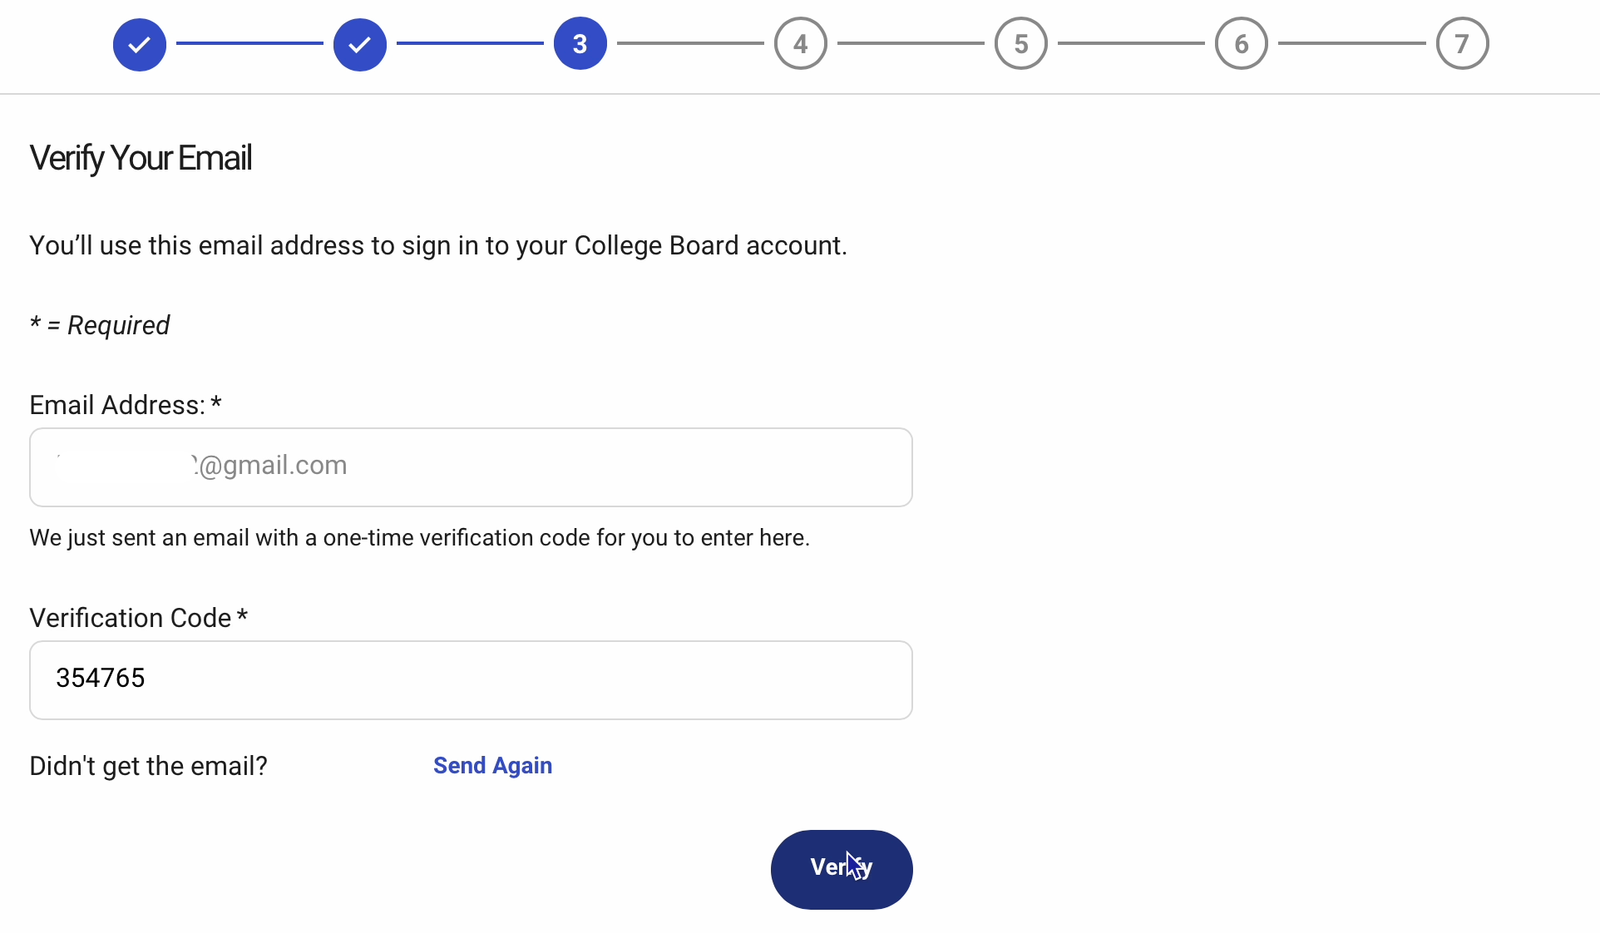Click the College Board account sign-in description

point(438,246)
